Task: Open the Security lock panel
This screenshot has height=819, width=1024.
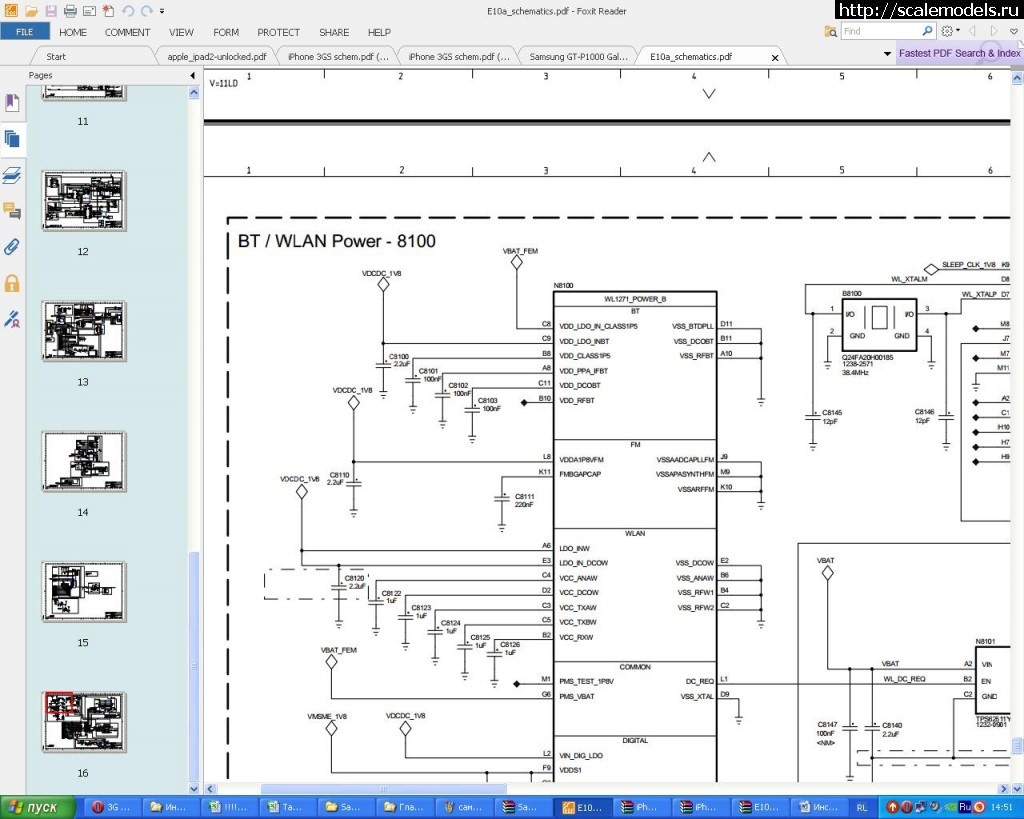Action: click(x=12, y=283)
